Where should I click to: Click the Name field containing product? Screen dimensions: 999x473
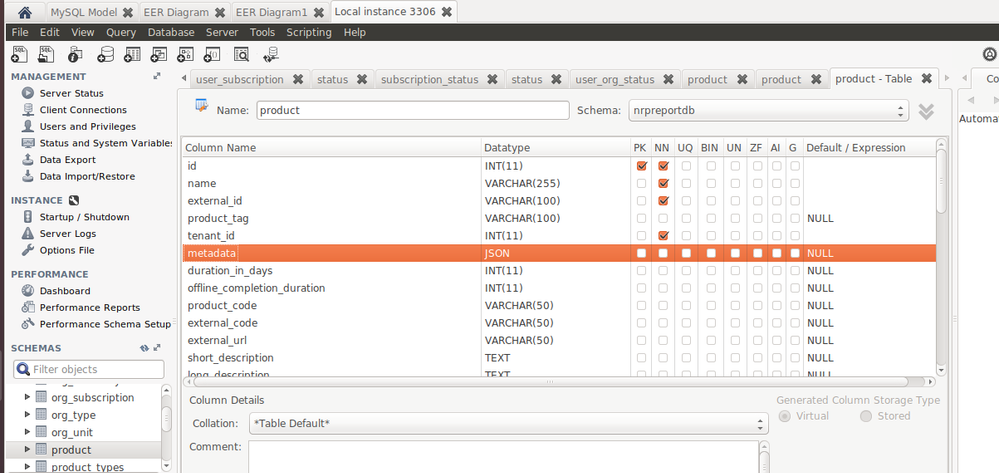[413, 110]
